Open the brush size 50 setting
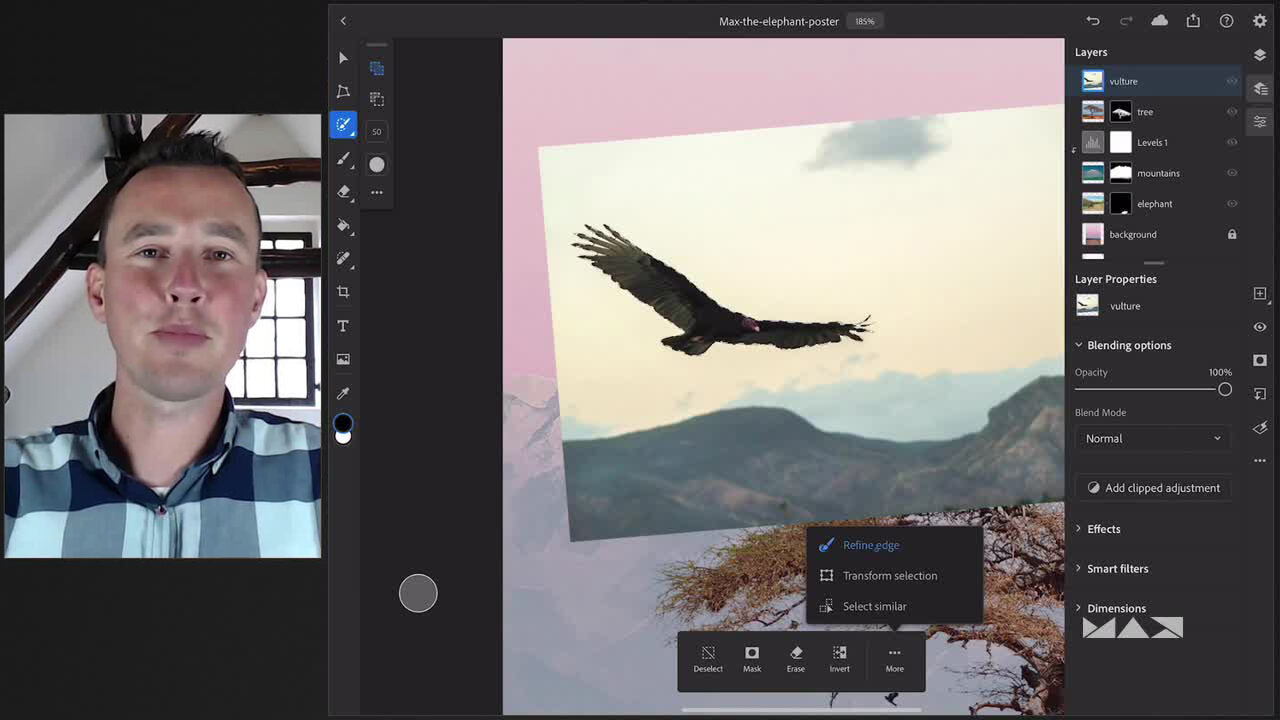 click(x=377, y=131)
